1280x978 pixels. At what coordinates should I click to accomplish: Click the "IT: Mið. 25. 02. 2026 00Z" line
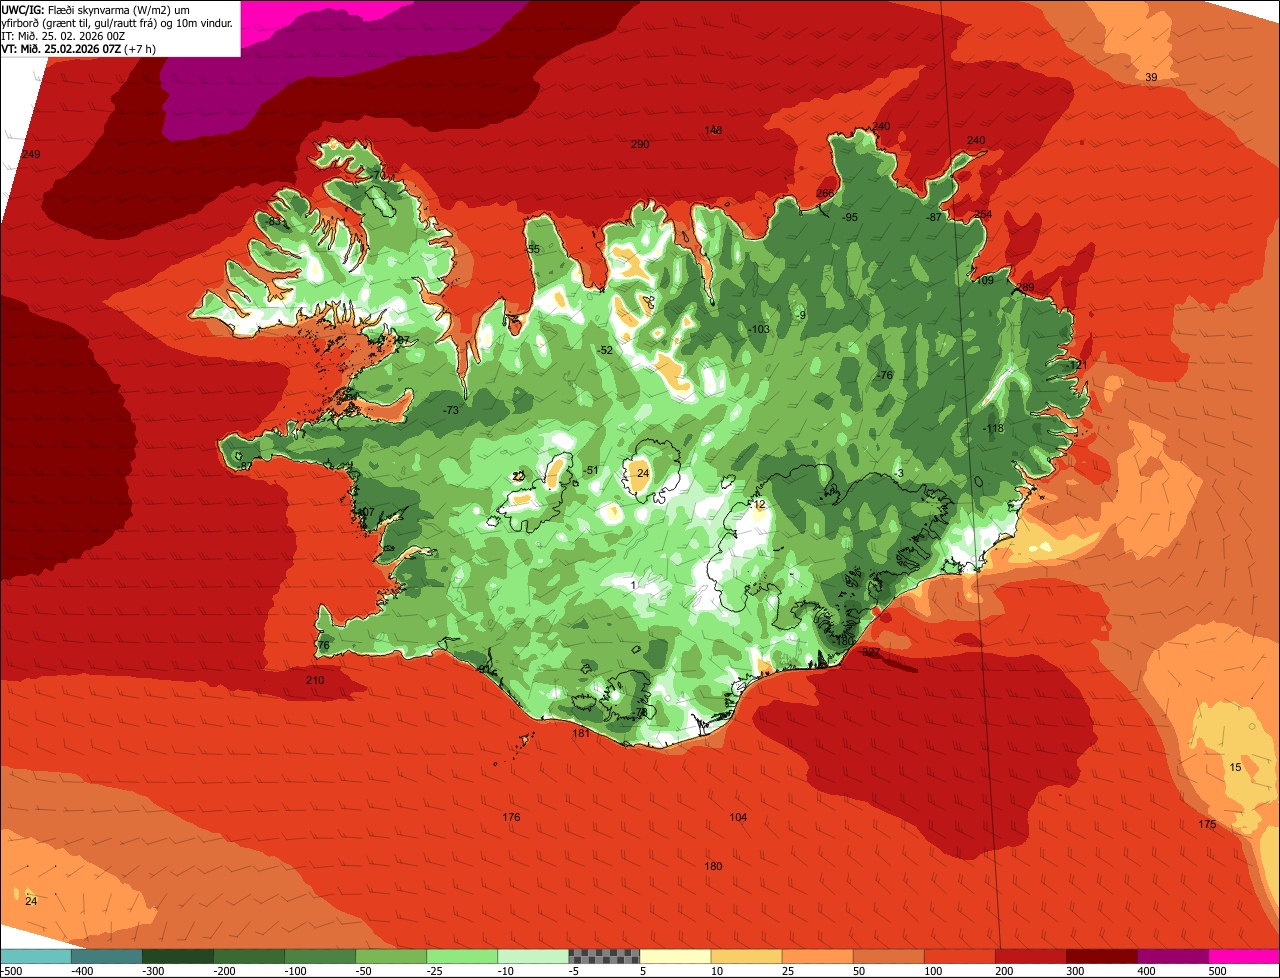tap(62, 36)
